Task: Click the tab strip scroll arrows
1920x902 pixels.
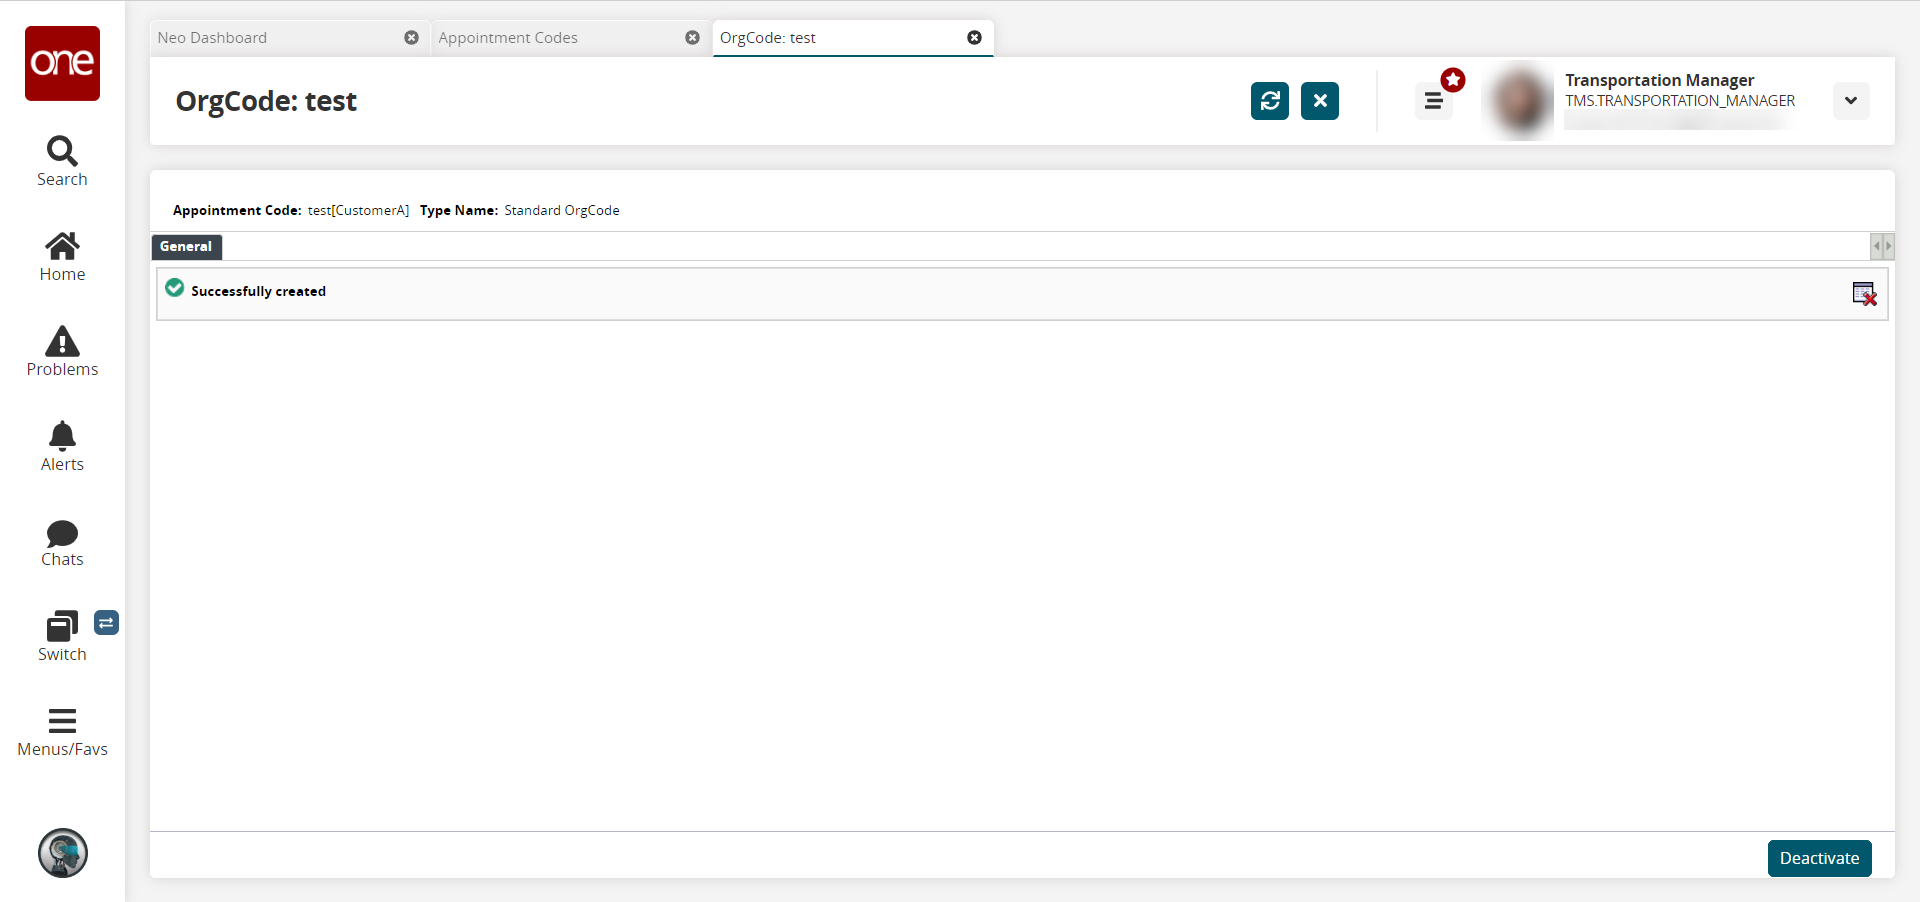Action: (x=1882, y=246)
